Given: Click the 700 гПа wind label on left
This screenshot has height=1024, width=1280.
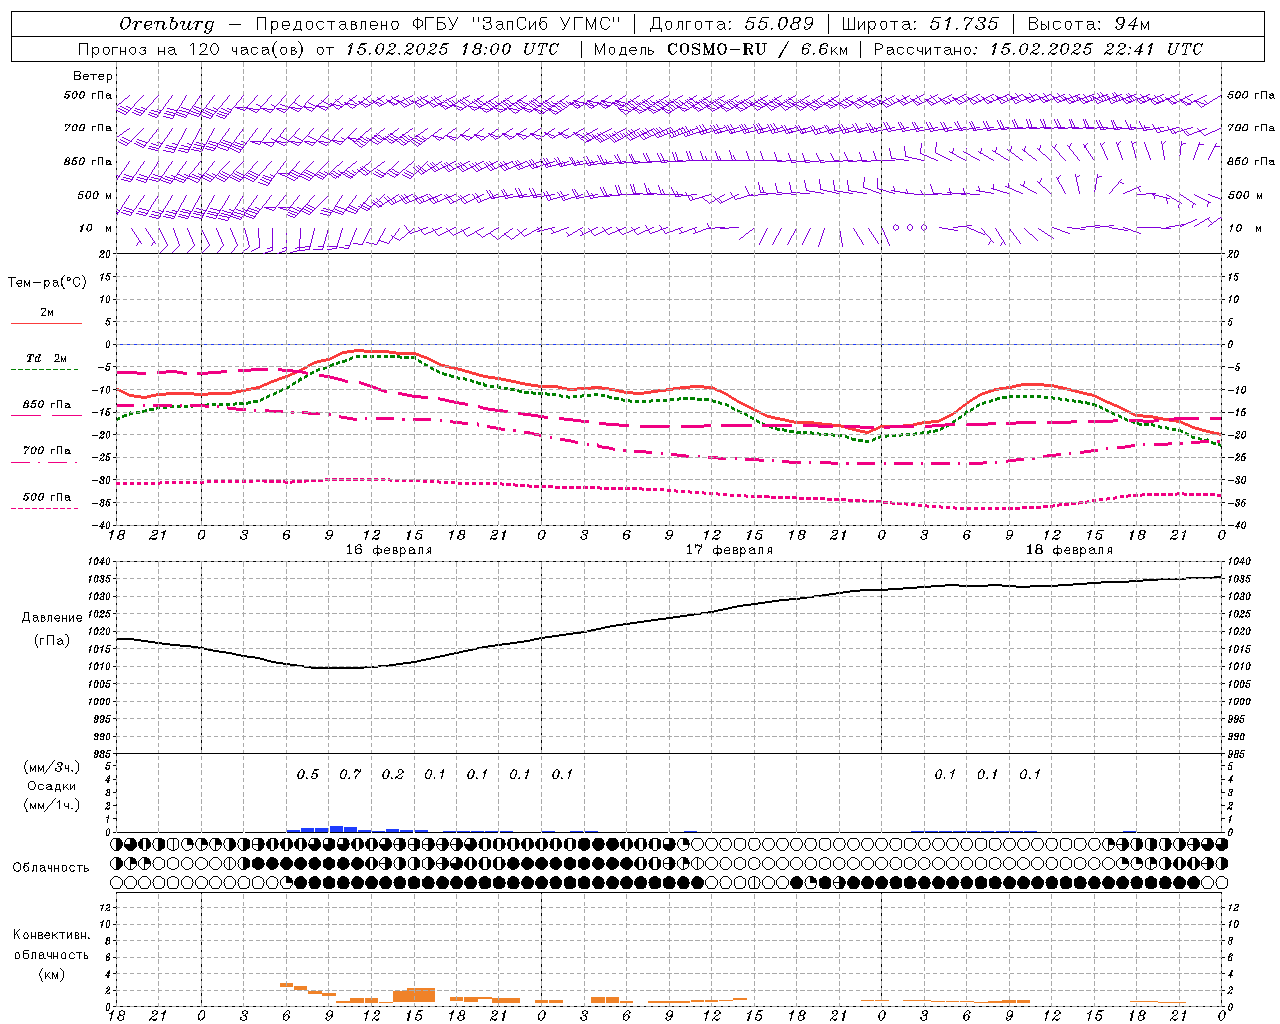Looking at the screenshot, I should (88, 128).
